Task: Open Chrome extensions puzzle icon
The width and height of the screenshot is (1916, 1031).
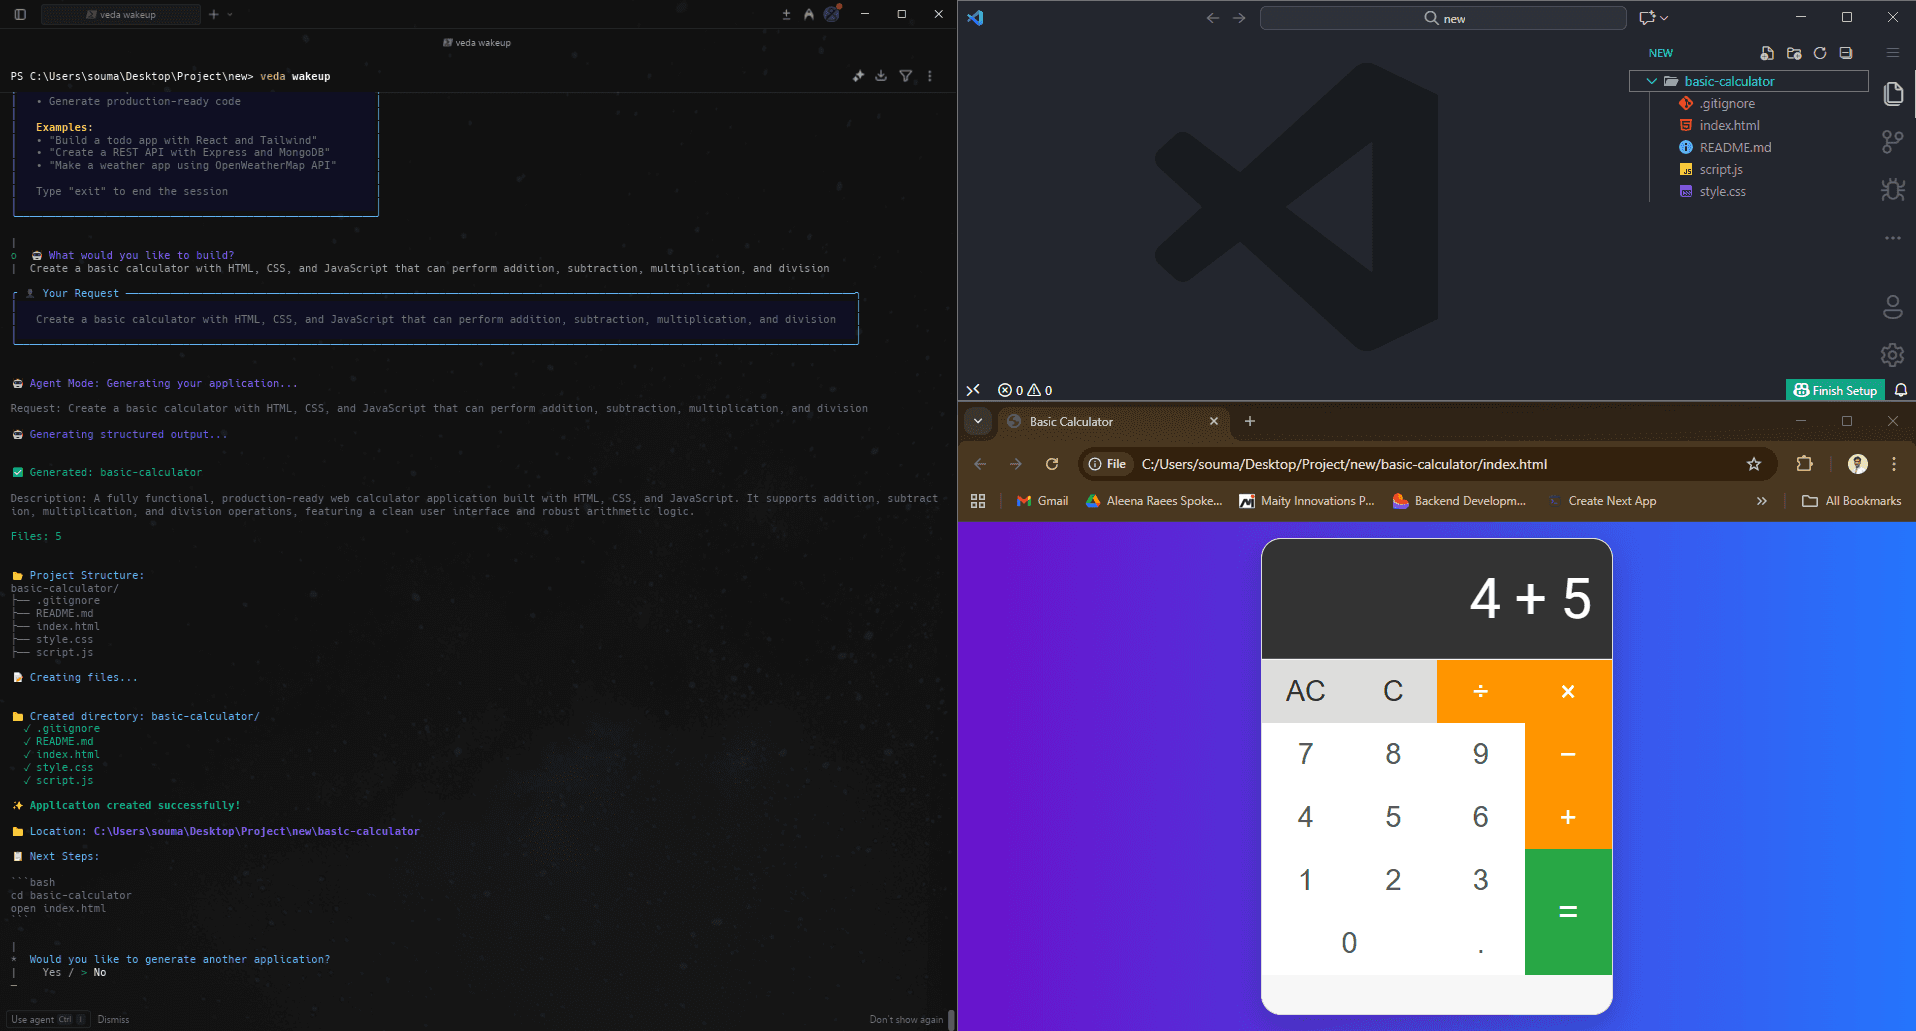Action: [1804, 464]
